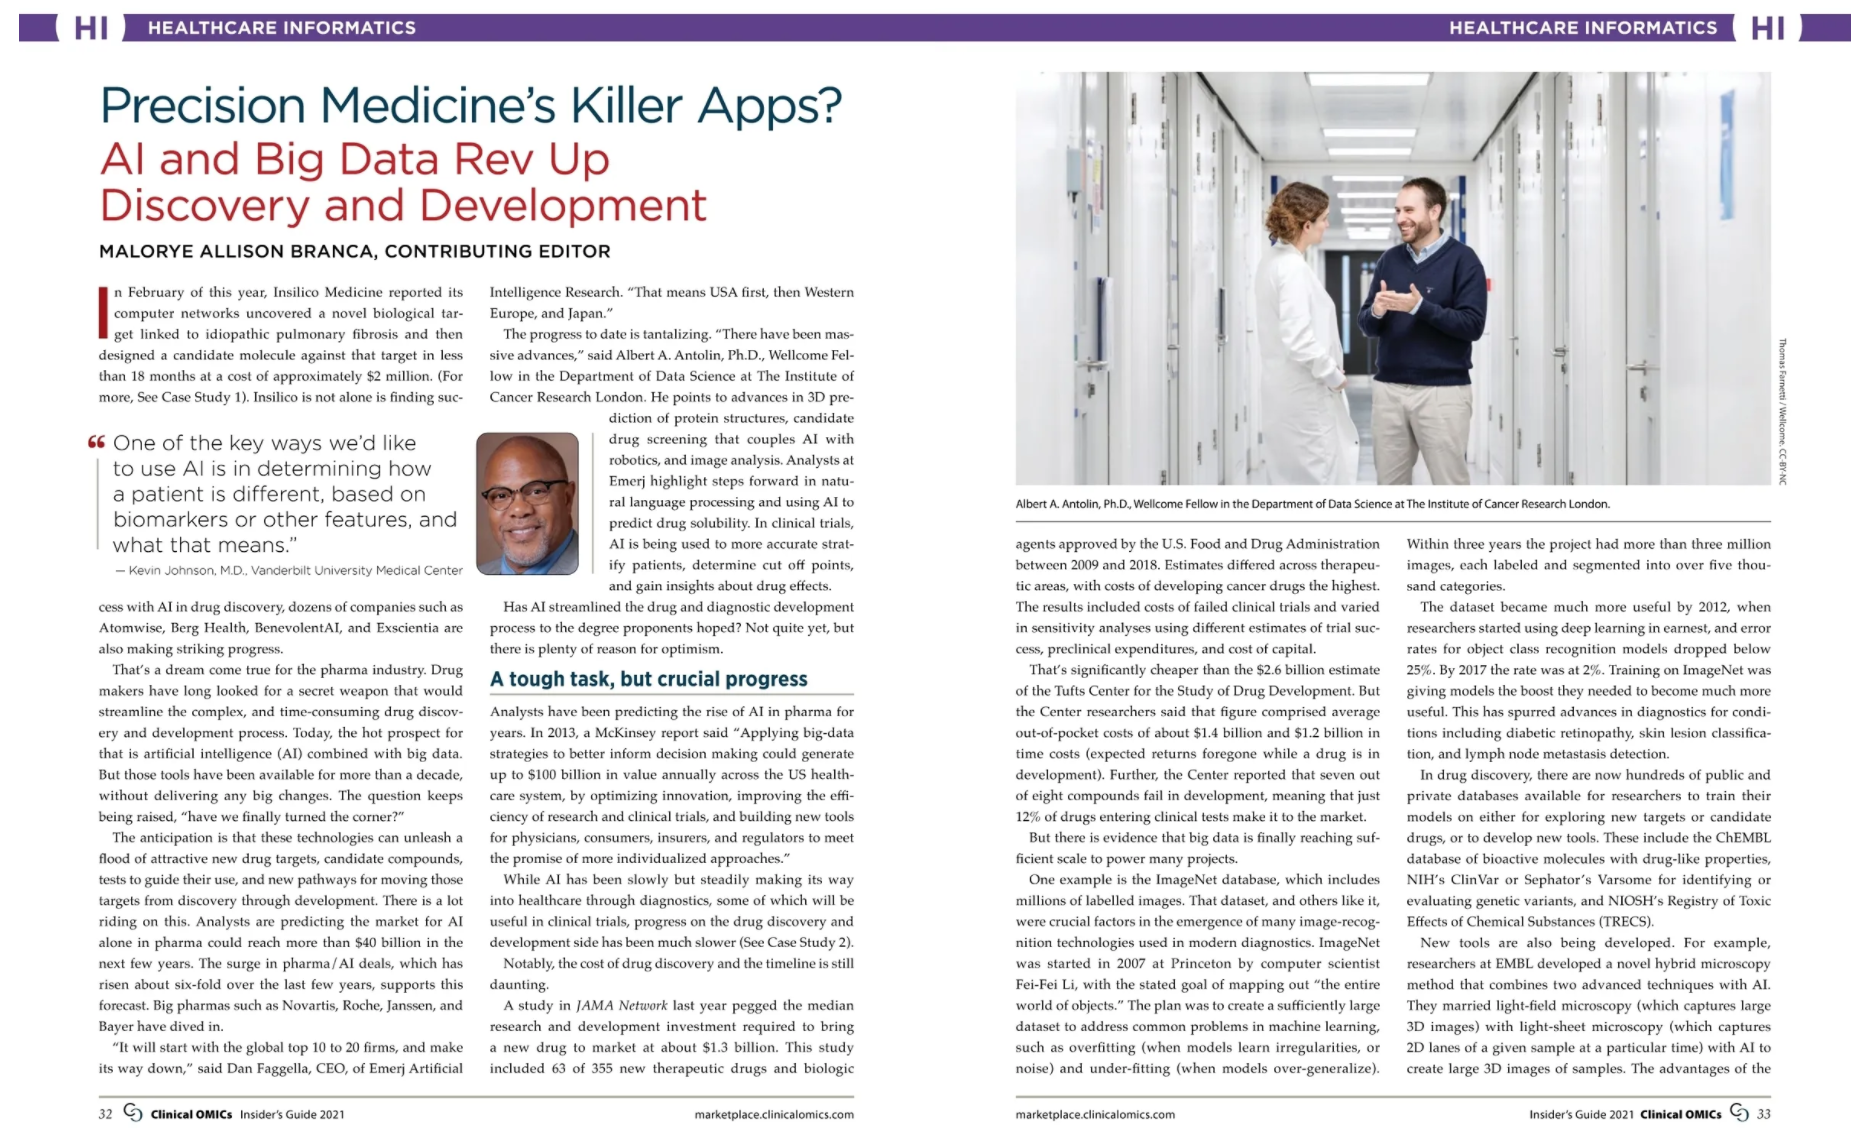
Task: Click the left footer marketplace.clinicalomics.com link
Action: tap(774, 1114)
